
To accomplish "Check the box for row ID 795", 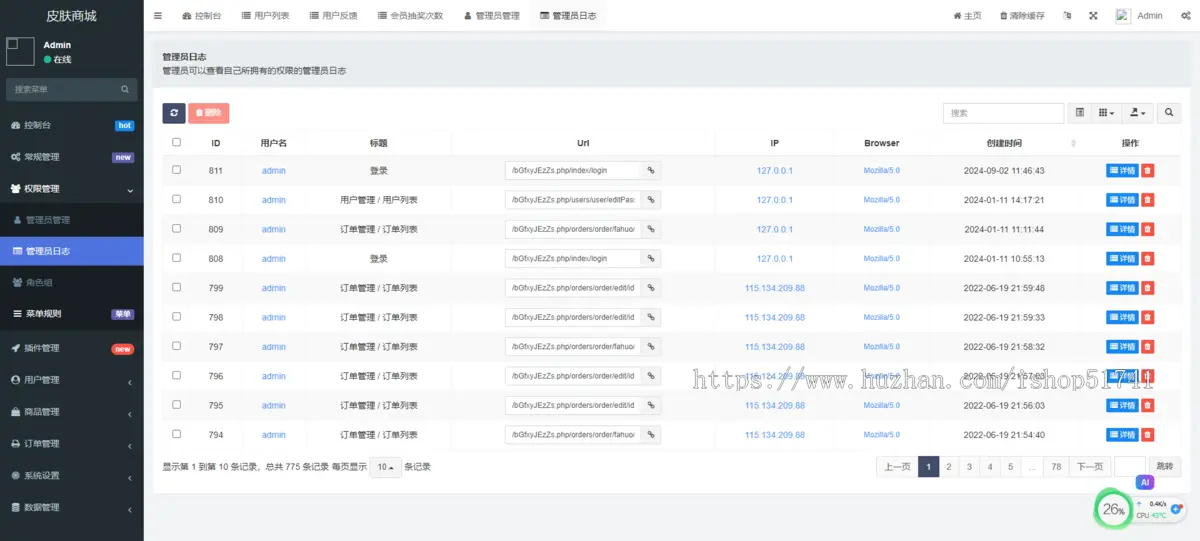I will tap(177, 405).
